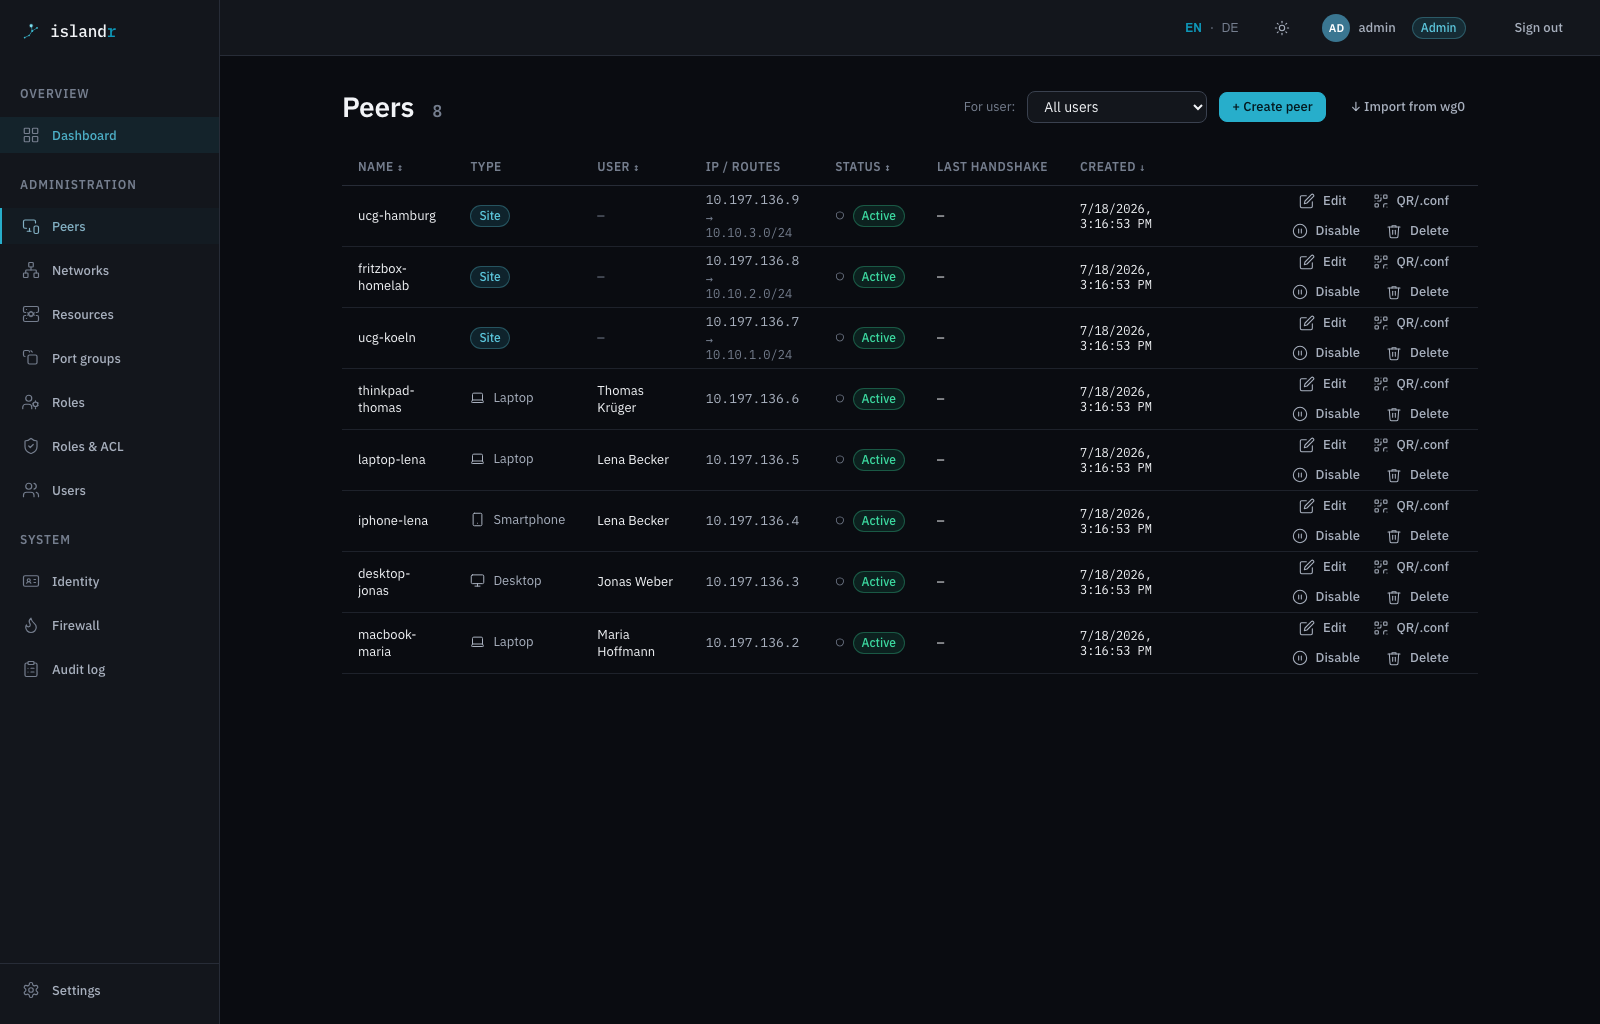Disable the fritzbox-homelab peer

(x=1326, y=292)
